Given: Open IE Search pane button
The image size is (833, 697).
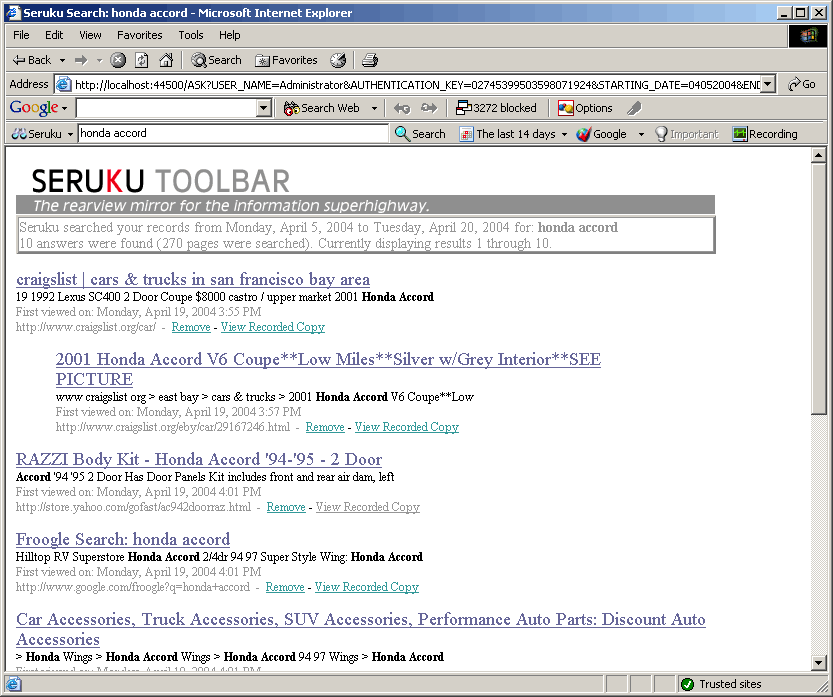Looking at the screenshot, I should coord(216,60).
